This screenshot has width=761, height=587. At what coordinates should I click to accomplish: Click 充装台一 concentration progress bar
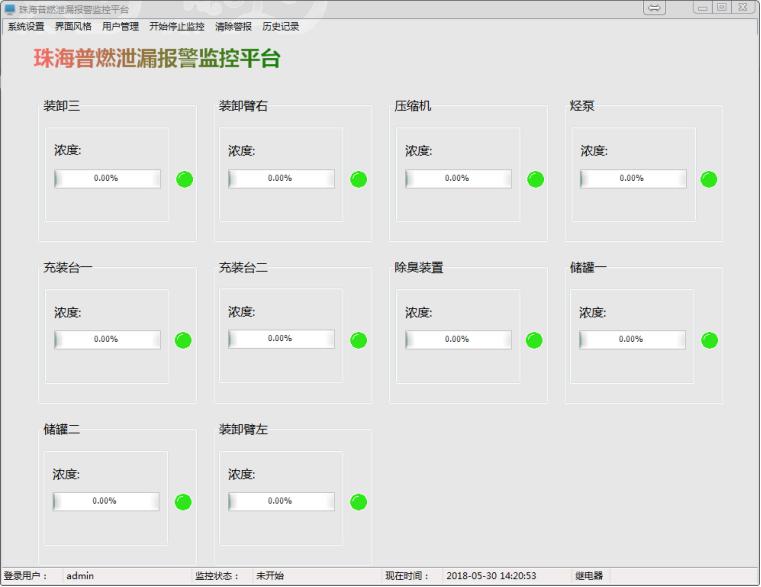(x=107, y=339)
